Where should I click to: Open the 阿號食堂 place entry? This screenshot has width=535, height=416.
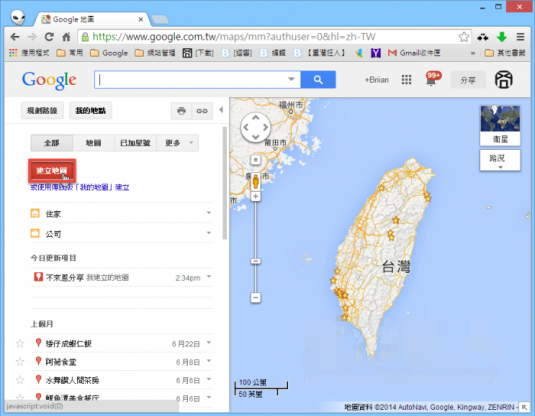click(x=61, y=362)
